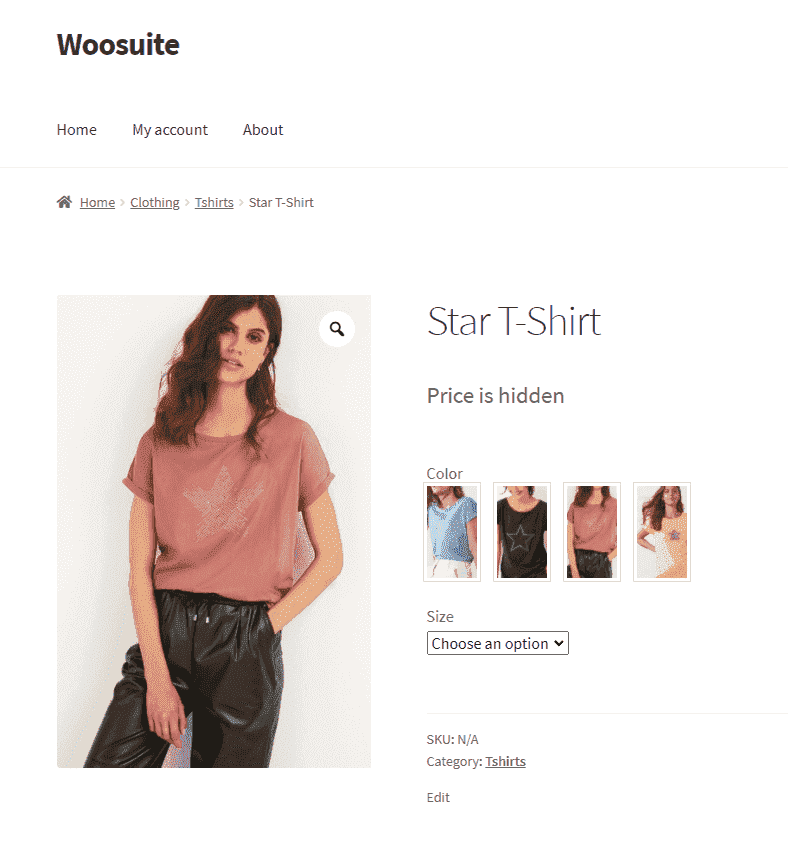Click the Star T-Shirt product heading
Viewport: 788px width, 855px height.
tap(514, 321)
